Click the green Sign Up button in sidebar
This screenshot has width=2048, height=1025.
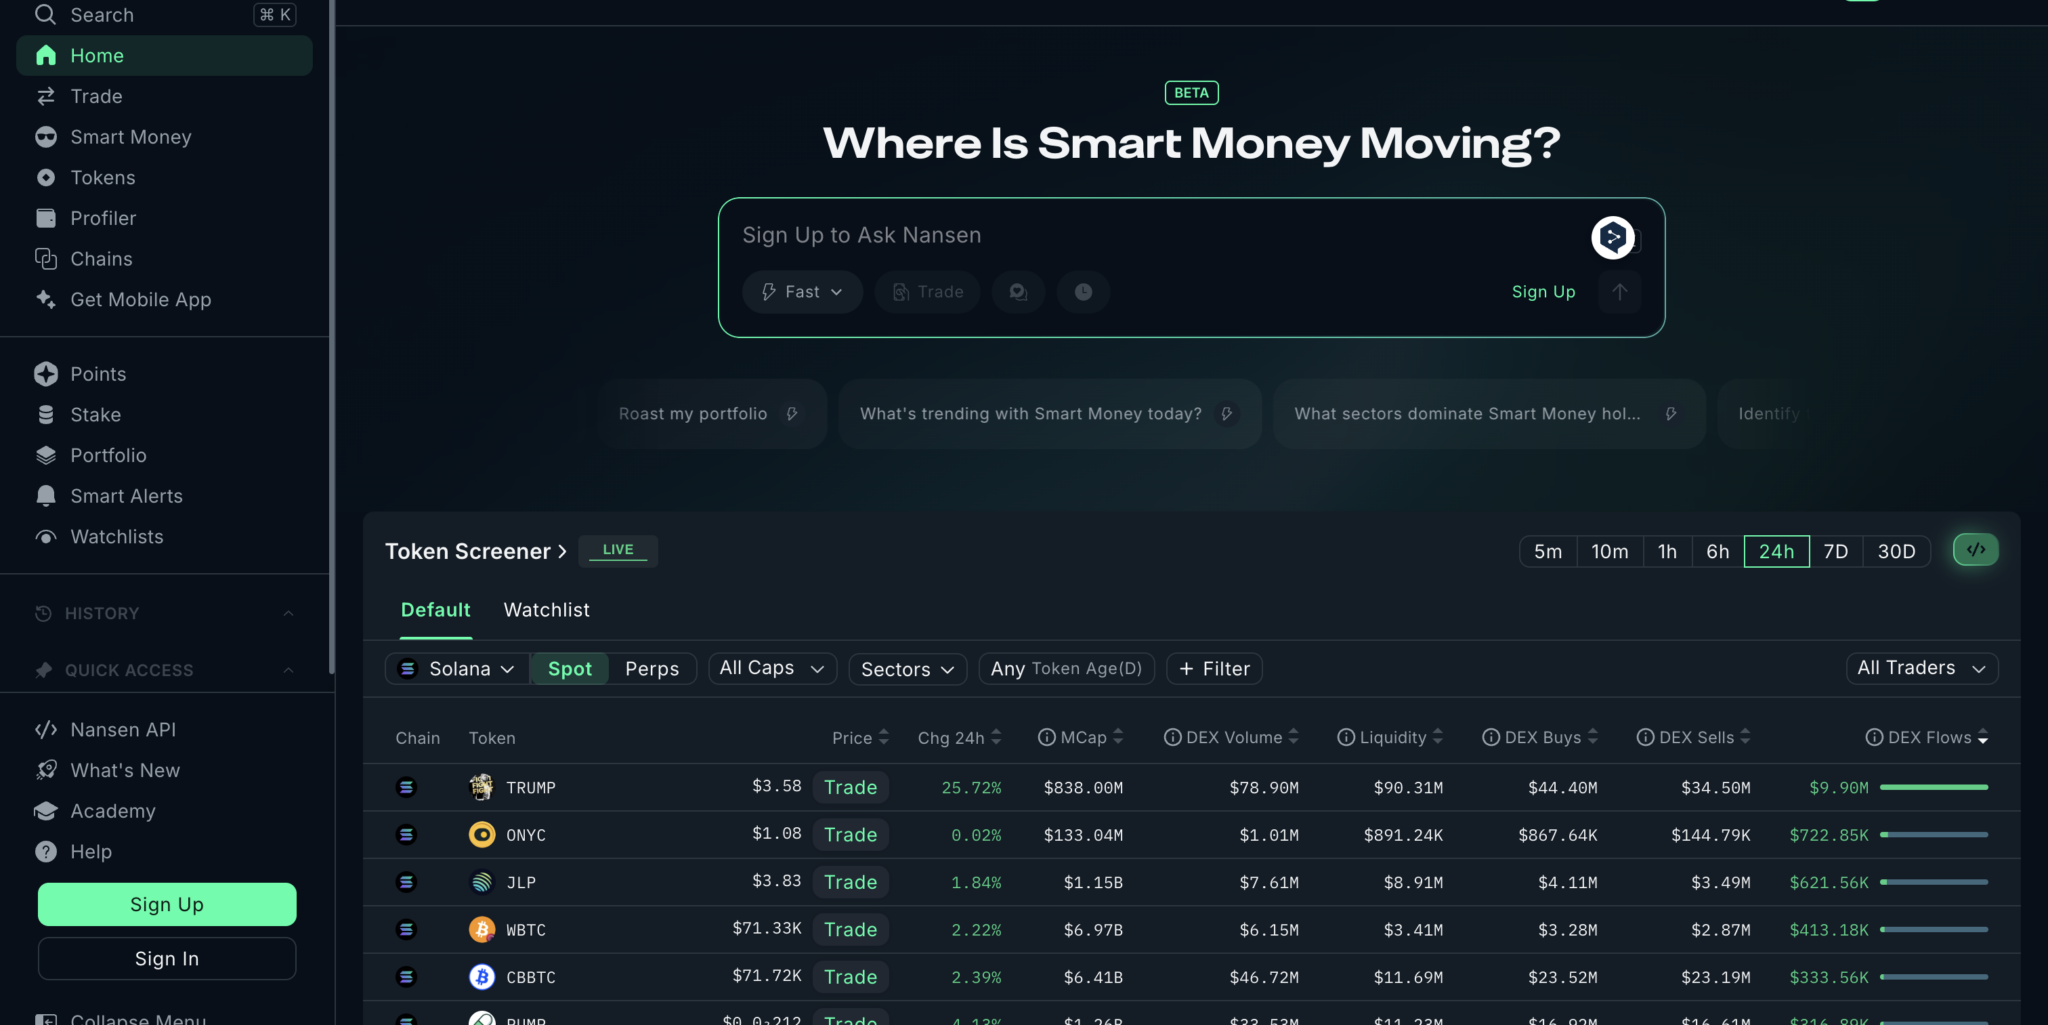(167, 904)
